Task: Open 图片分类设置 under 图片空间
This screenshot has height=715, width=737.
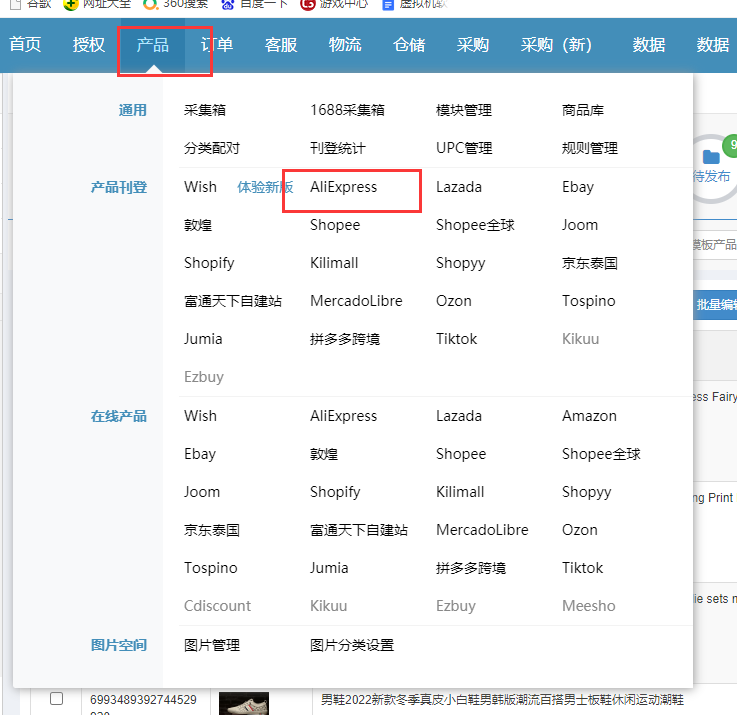Action: click(352, 645)
